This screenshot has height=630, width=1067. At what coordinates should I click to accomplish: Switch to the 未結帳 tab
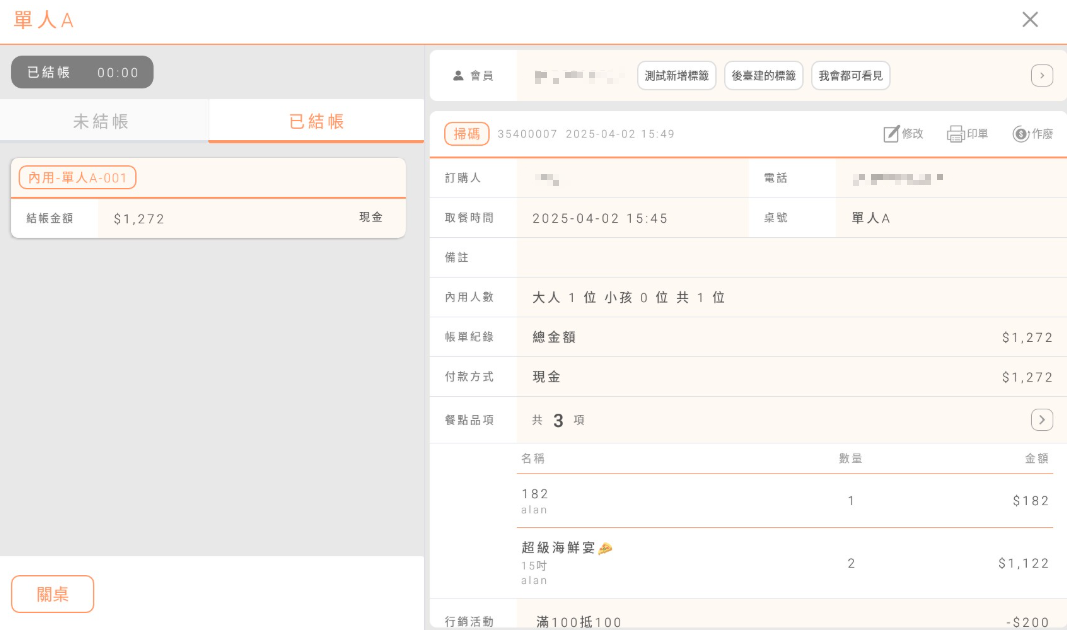point(101,122)
